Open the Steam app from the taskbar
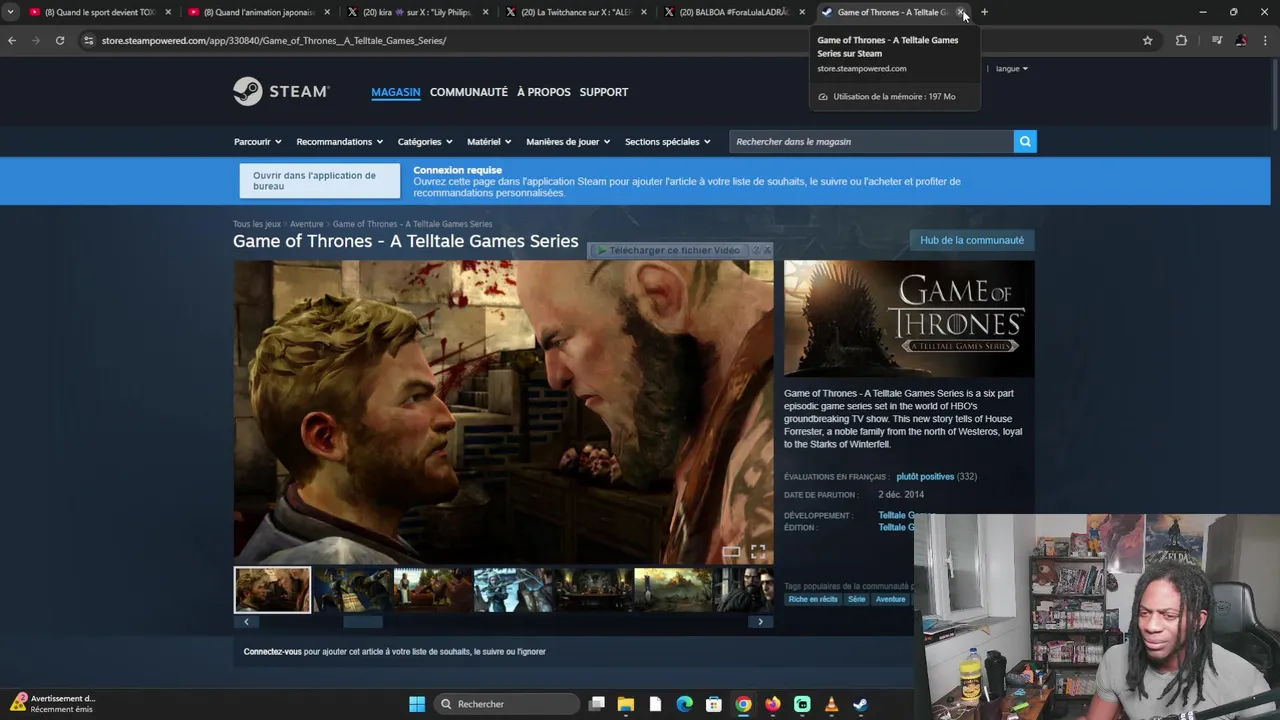This screenshot has width=1280, height=720. (x=861, y=704)
